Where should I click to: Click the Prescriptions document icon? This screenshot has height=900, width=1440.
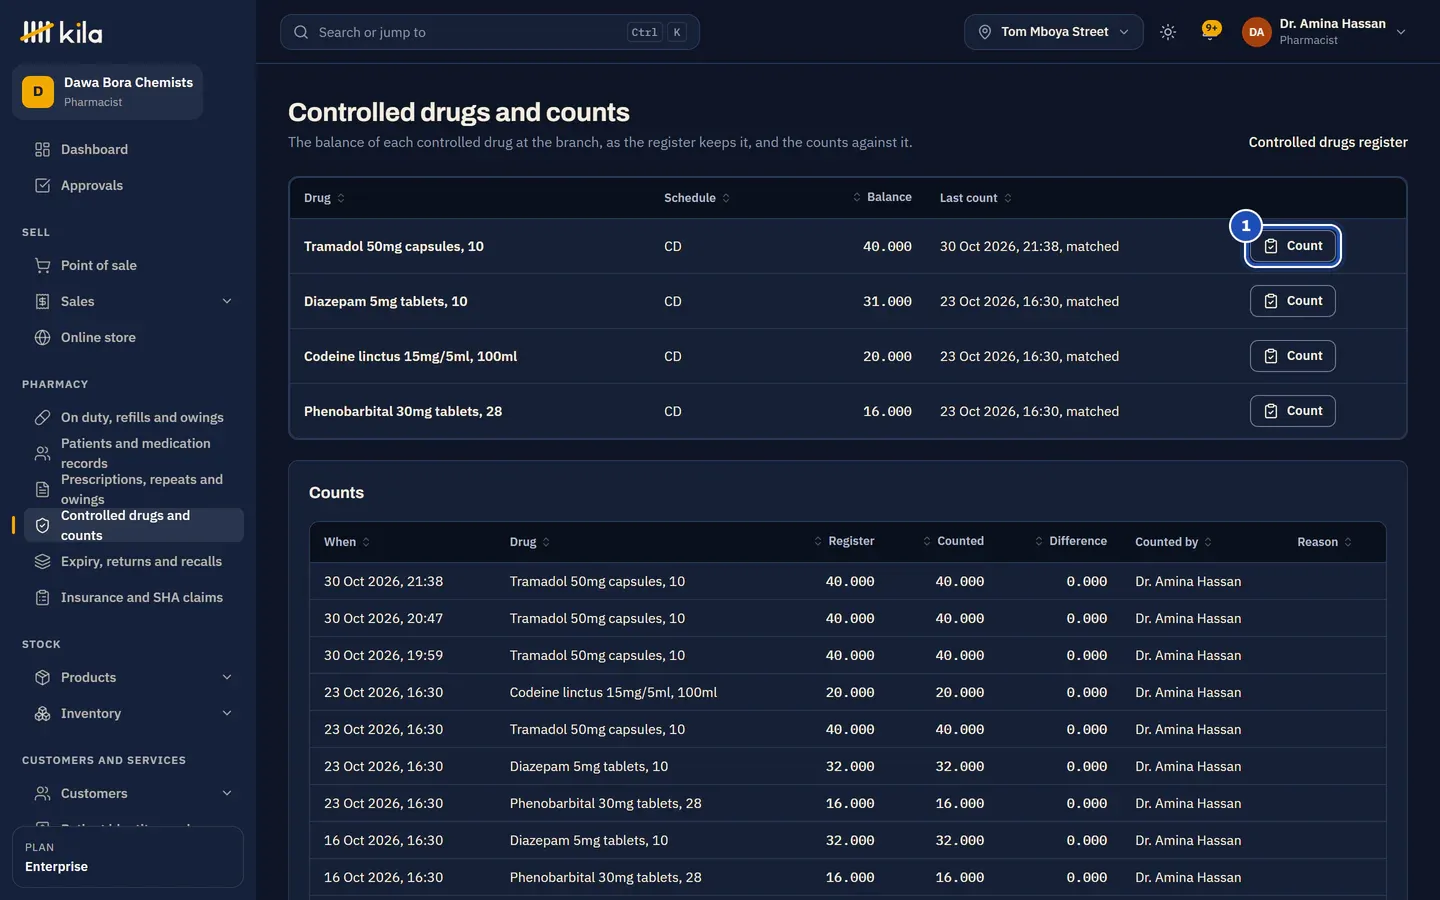click(x=42, y=489)
